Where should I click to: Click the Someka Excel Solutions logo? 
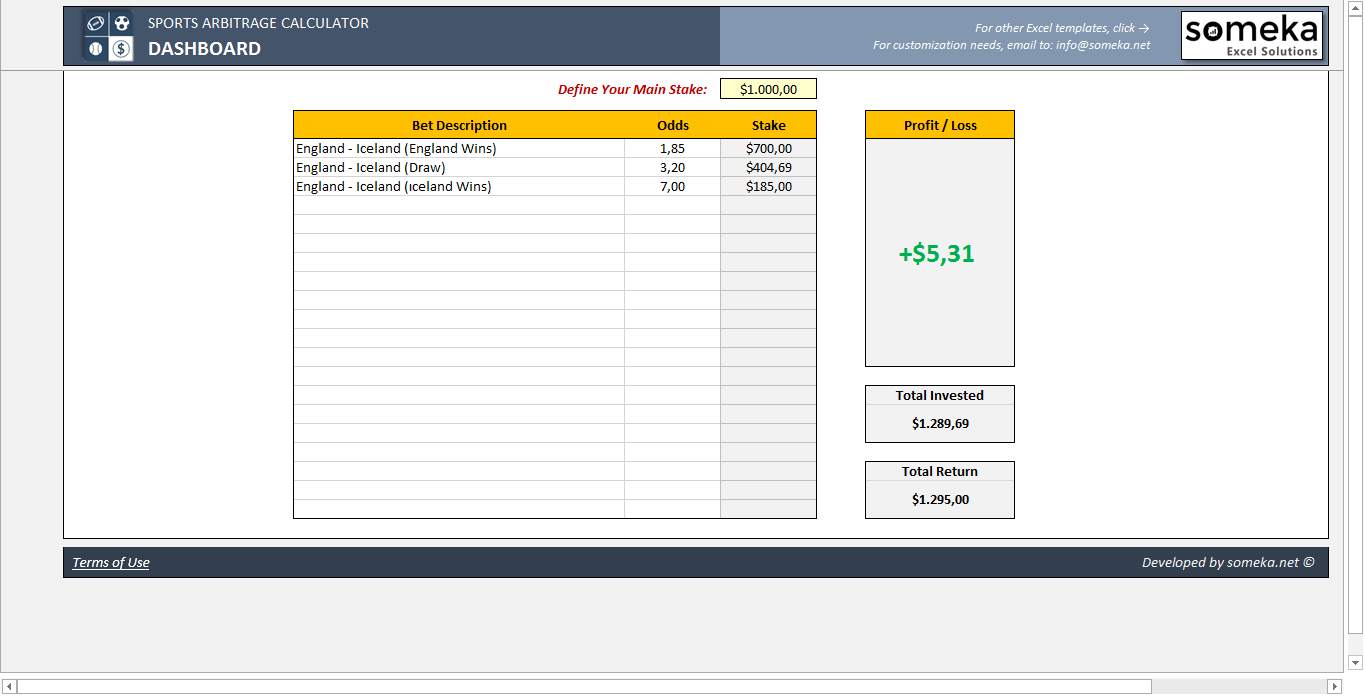coord(1252,36)
